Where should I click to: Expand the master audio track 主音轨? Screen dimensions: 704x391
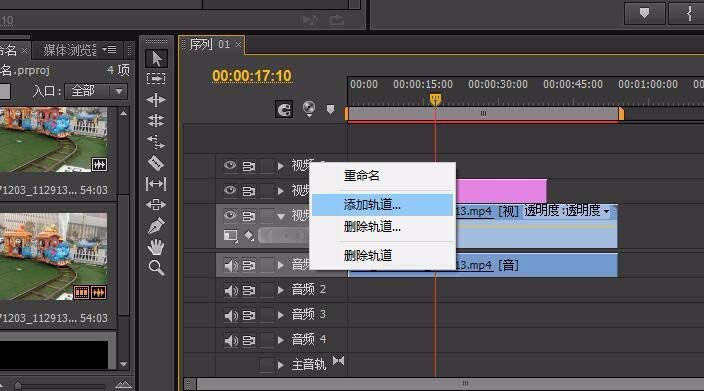pyautogui.click(x=281, y=365)
